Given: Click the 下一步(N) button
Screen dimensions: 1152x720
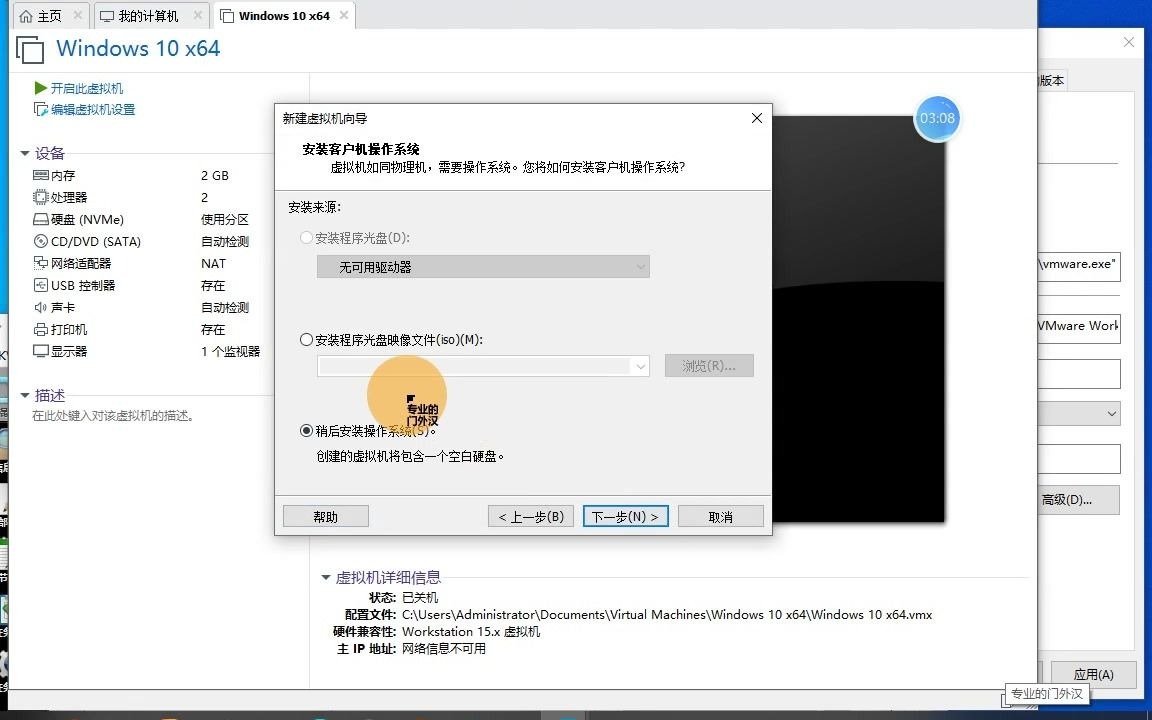Looking at the screenshot, I should click(x=625, y=516).
